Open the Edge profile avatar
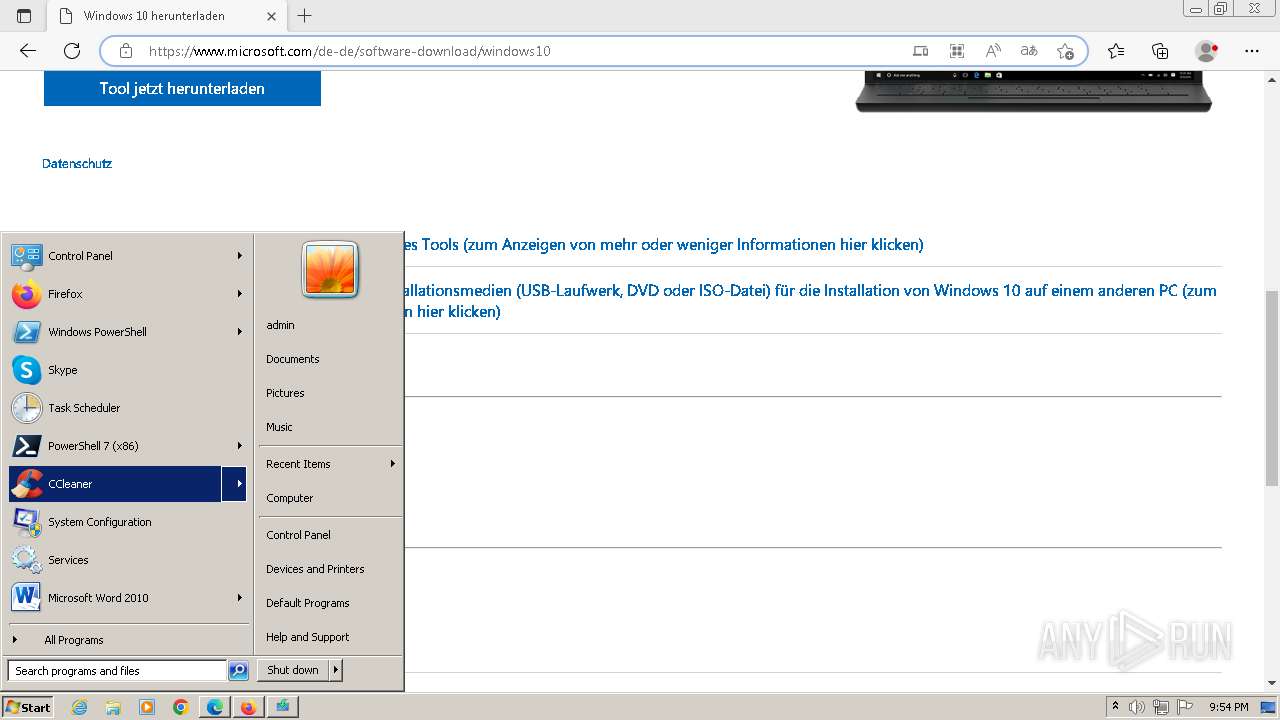Screen dimensions: 1280x720 1207,51
